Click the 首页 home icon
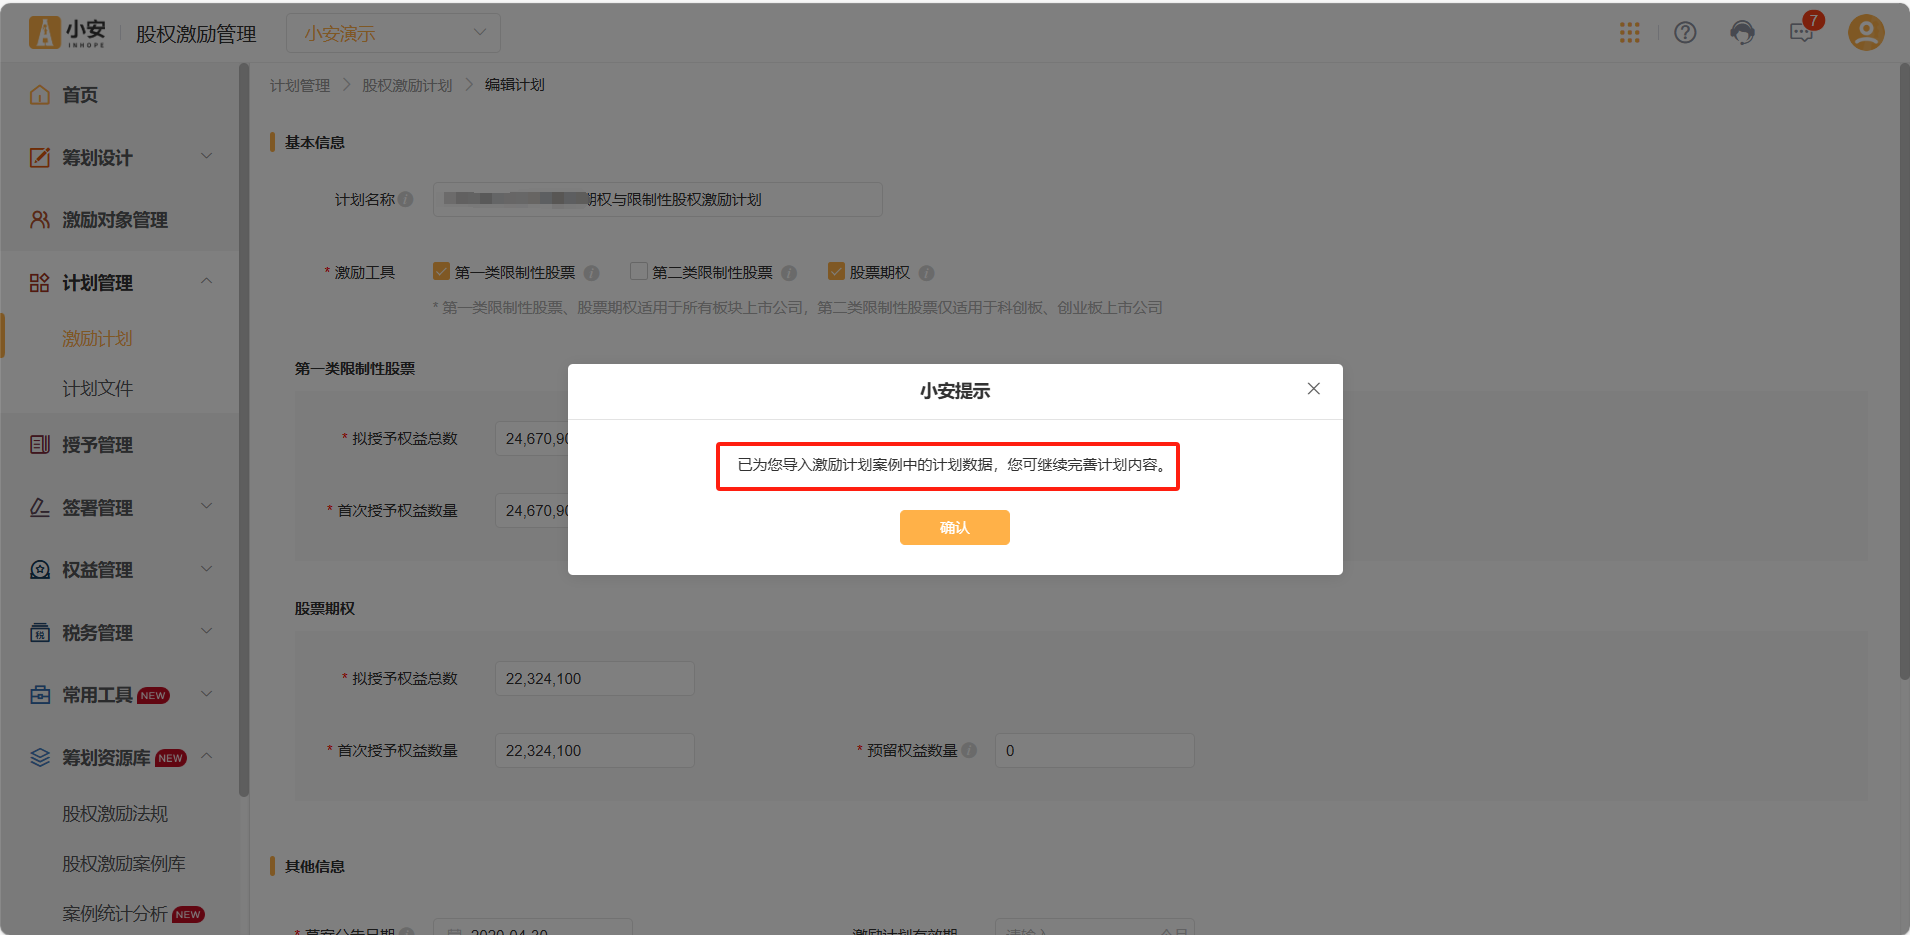The height and width of the screenshot is (935, 1910). 40,95
